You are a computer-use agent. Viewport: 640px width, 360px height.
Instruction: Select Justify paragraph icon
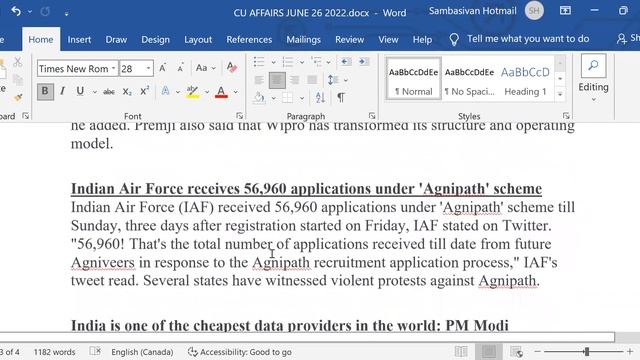point(312,80)
